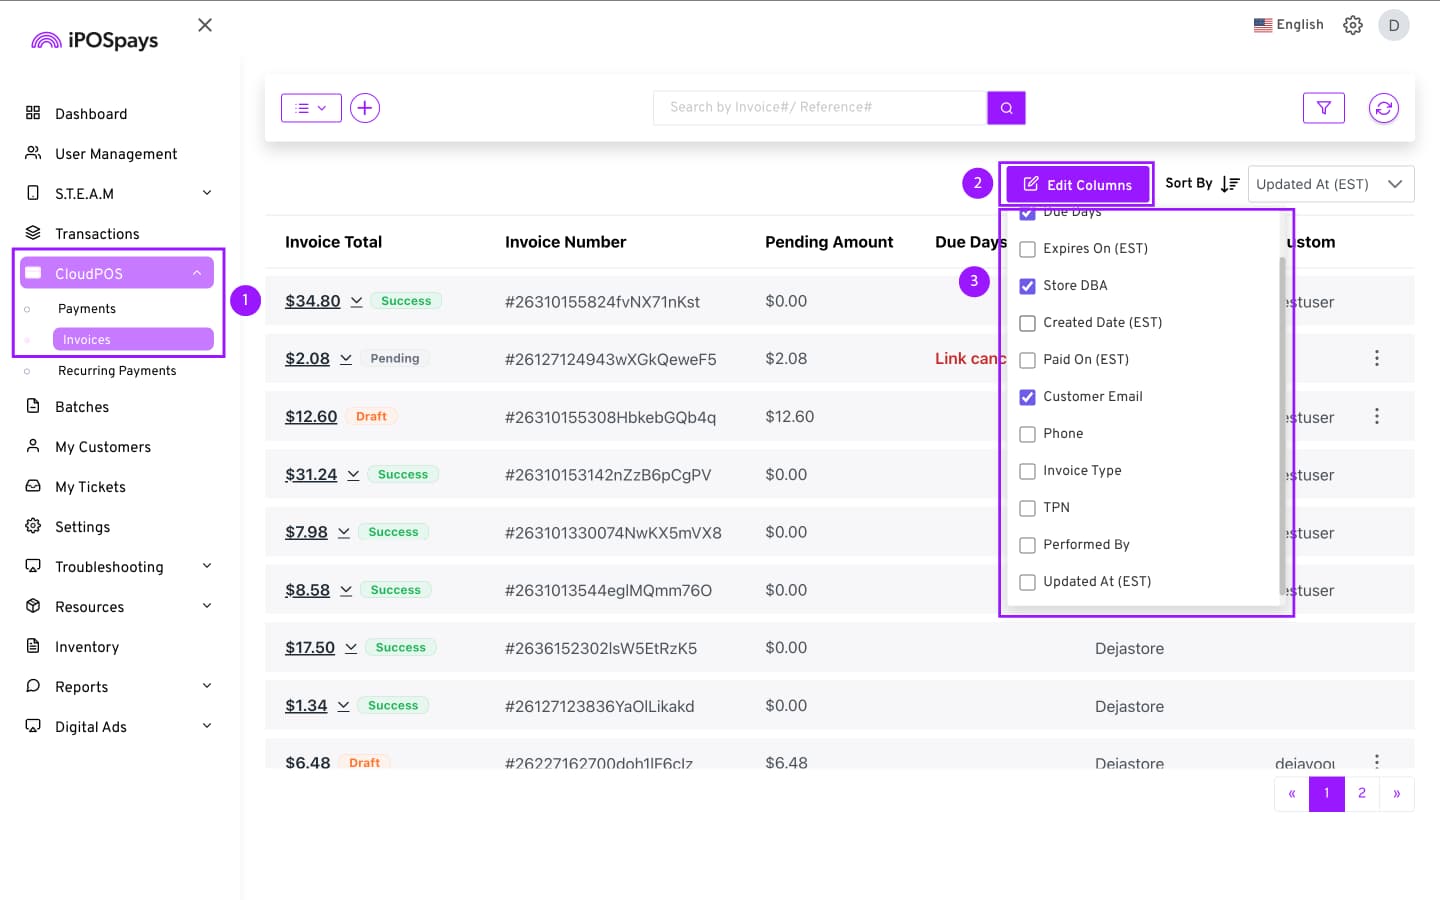Click the add new invoice plus icon
This screenshot has width=1440, height=900.
(x=365, y=108)
